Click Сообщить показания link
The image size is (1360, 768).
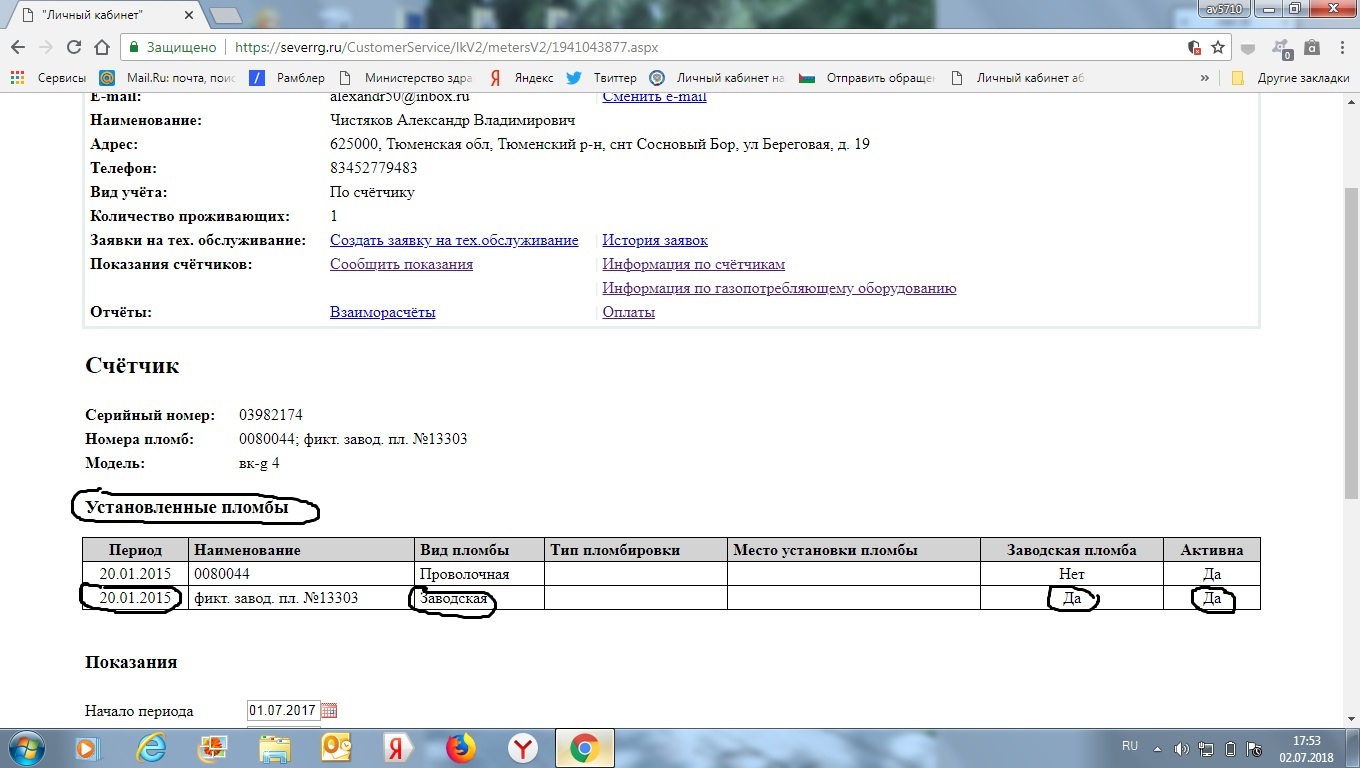pos(401,264)
